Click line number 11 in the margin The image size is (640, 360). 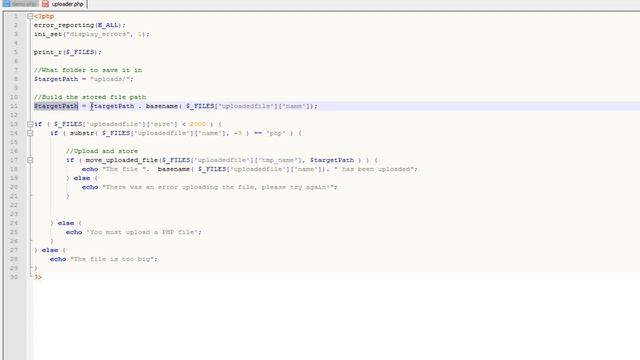click(14, 106)
